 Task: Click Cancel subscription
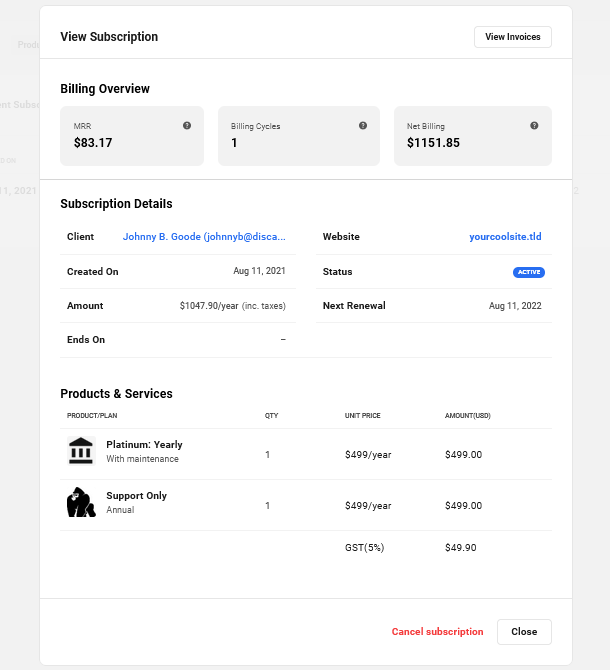coord(437,632)
